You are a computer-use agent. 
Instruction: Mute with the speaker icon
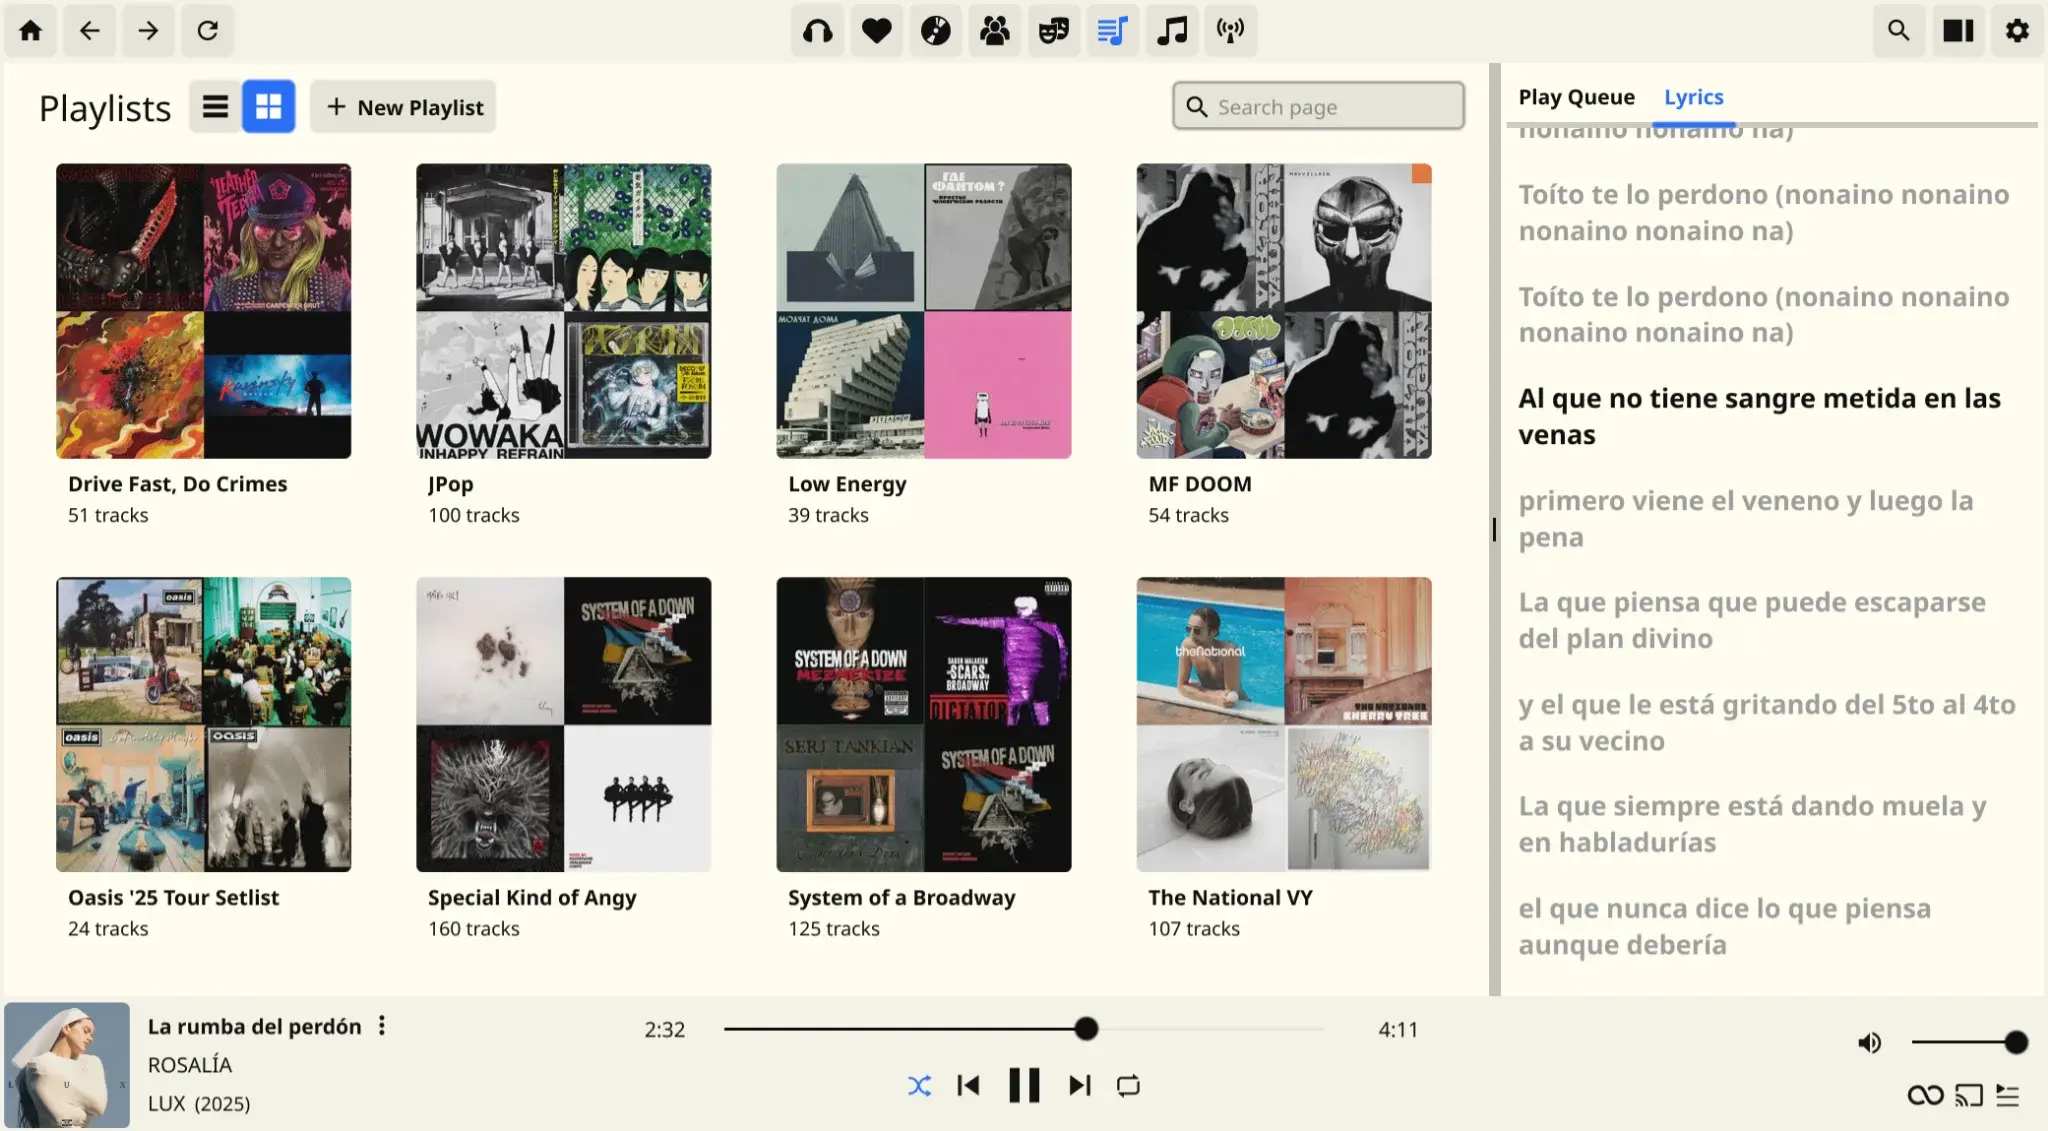tap(1870, 1043)
